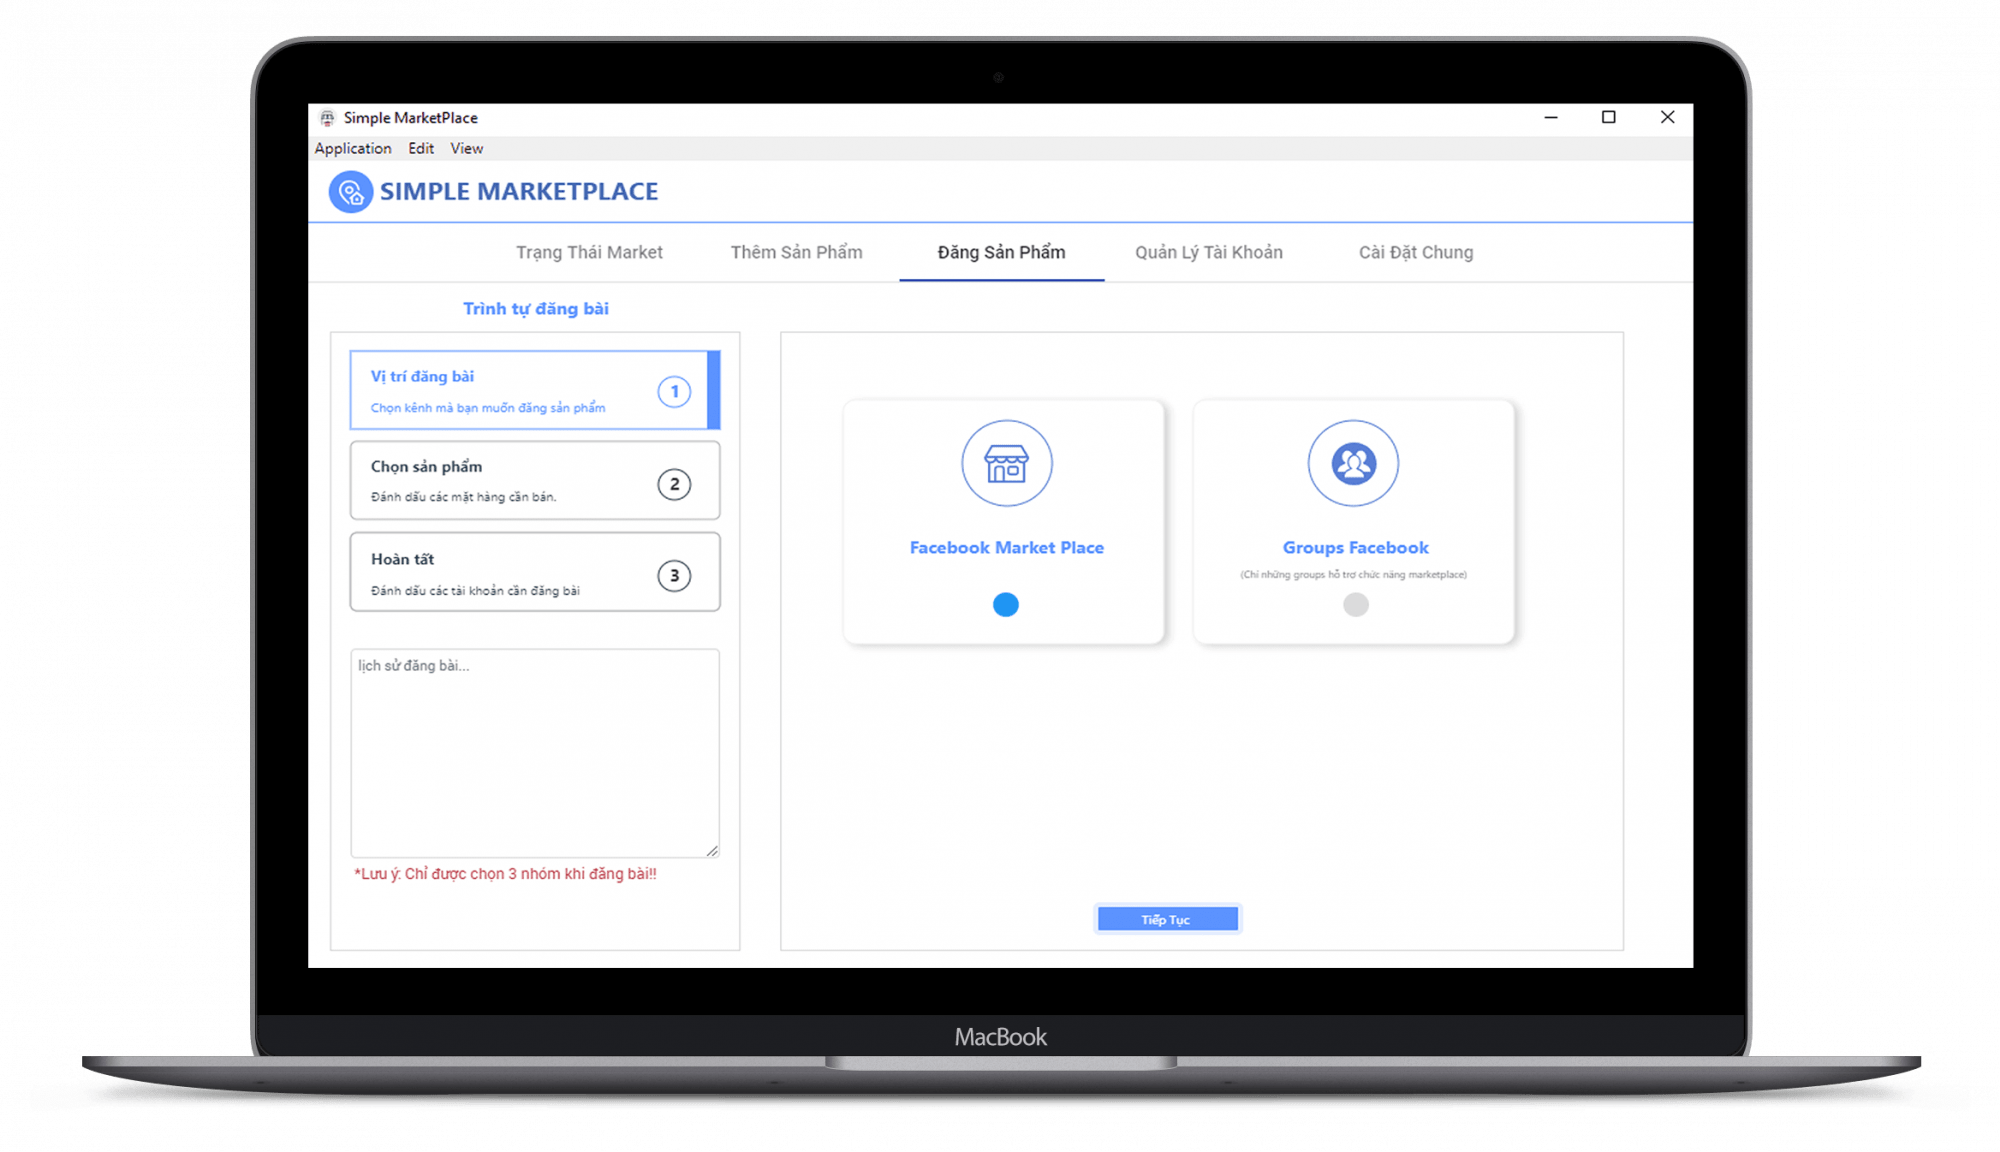Image resolution: width=2000 pixels, height=1152 pixels.
Task: Click the Groups Facebook people icon
Action: tap(1354, 463)
